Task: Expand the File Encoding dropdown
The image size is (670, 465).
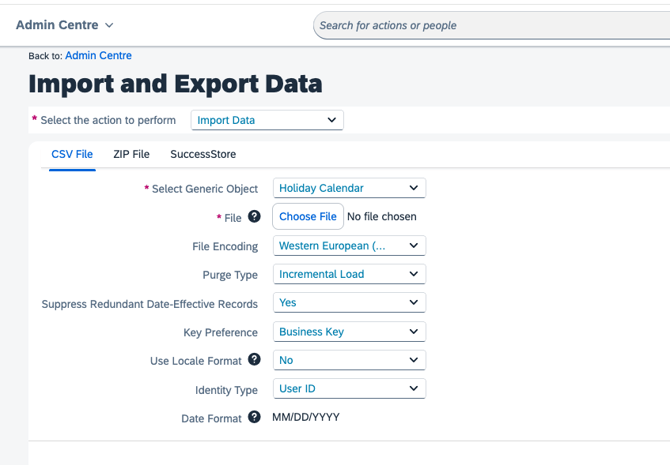Action: click(349, 246)
